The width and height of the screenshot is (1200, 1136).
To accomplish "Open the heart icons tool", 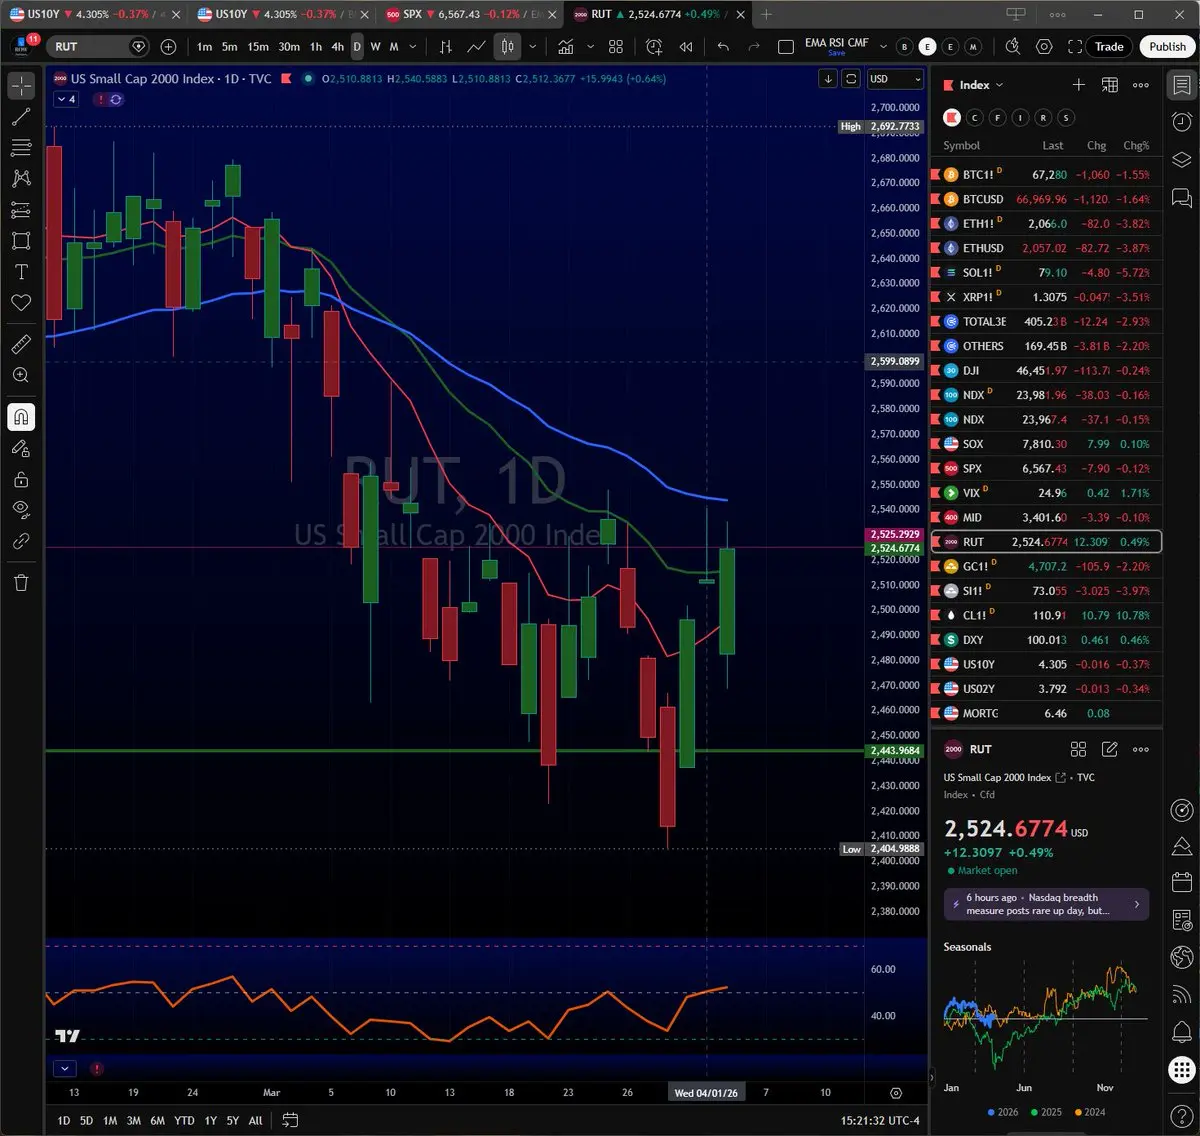I will tap(21, 303).
